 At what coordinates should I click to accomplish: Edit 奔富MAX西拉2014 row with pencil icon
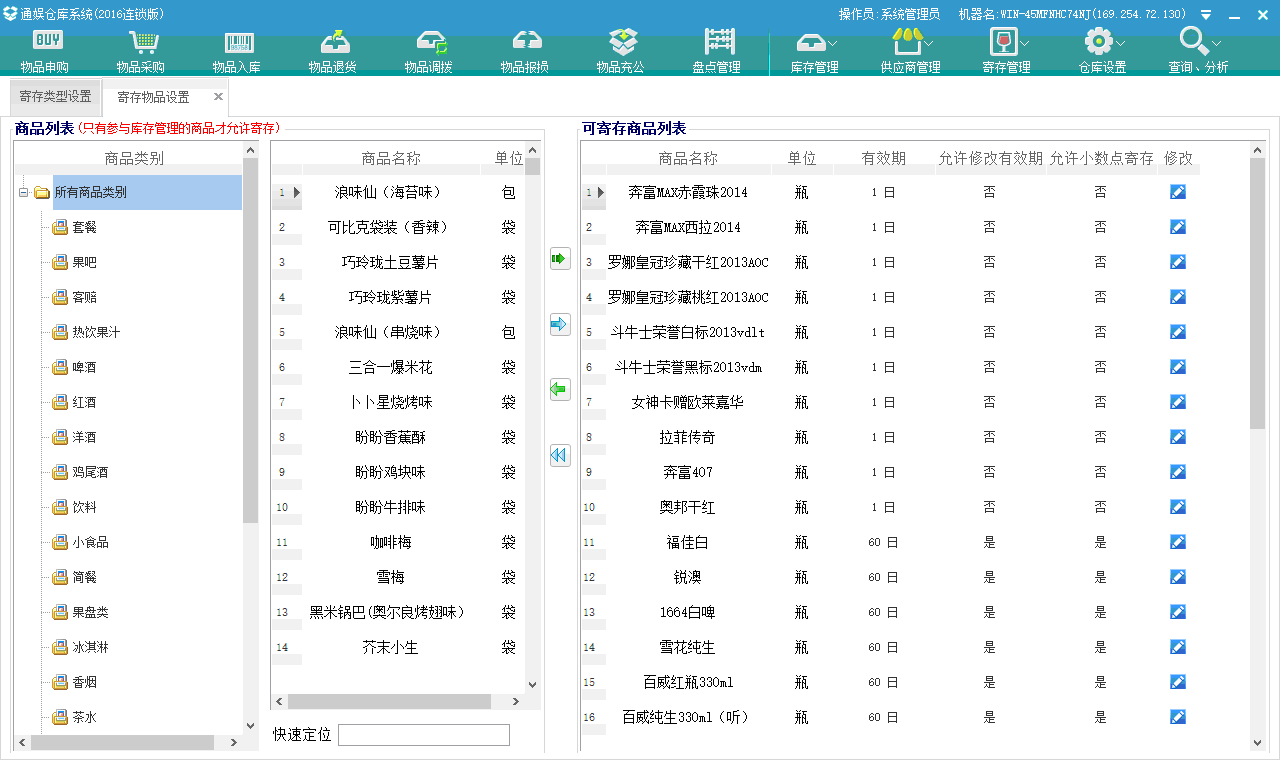1178,227
